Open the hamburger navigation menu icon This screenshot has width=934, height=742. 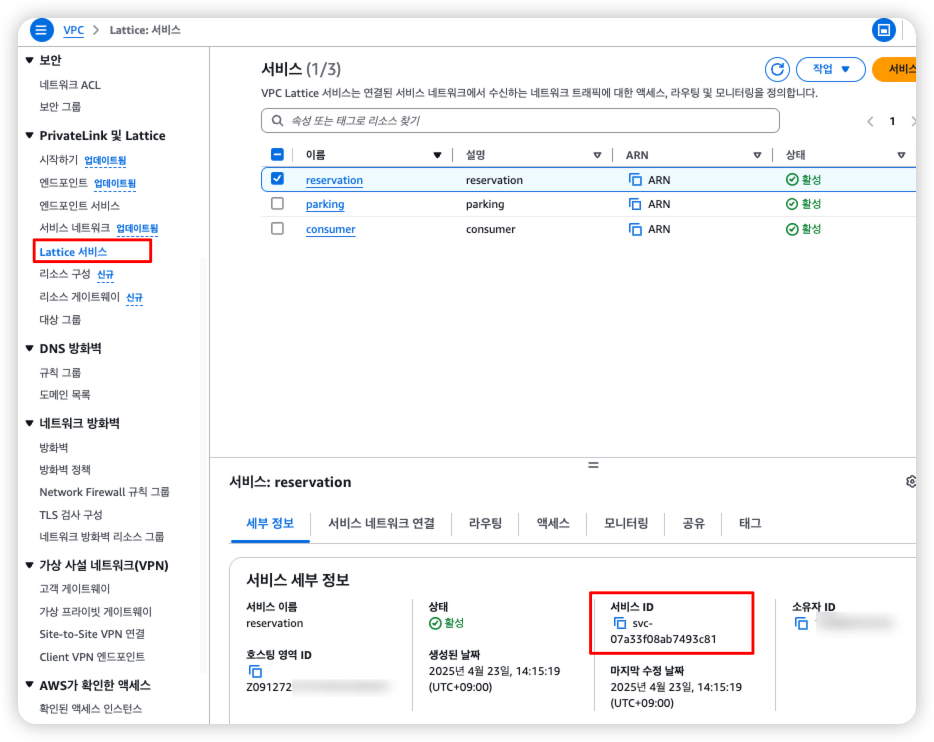[x=41, y=30]
